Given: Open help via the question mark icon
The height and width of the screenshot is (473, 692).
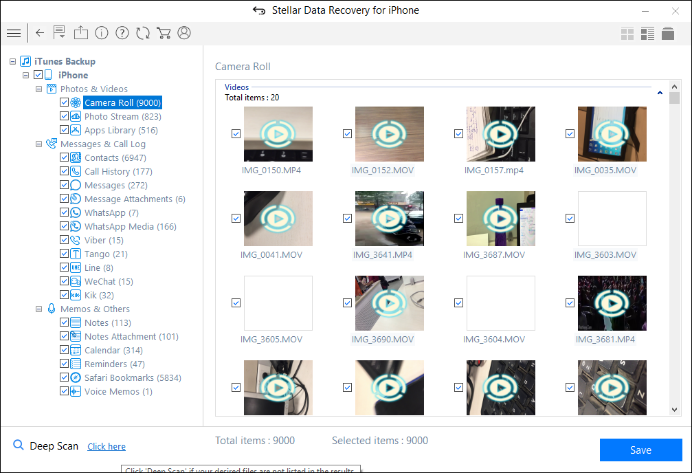Looking at the screenshot, I should pyautogui.click(x=122, y=33).
